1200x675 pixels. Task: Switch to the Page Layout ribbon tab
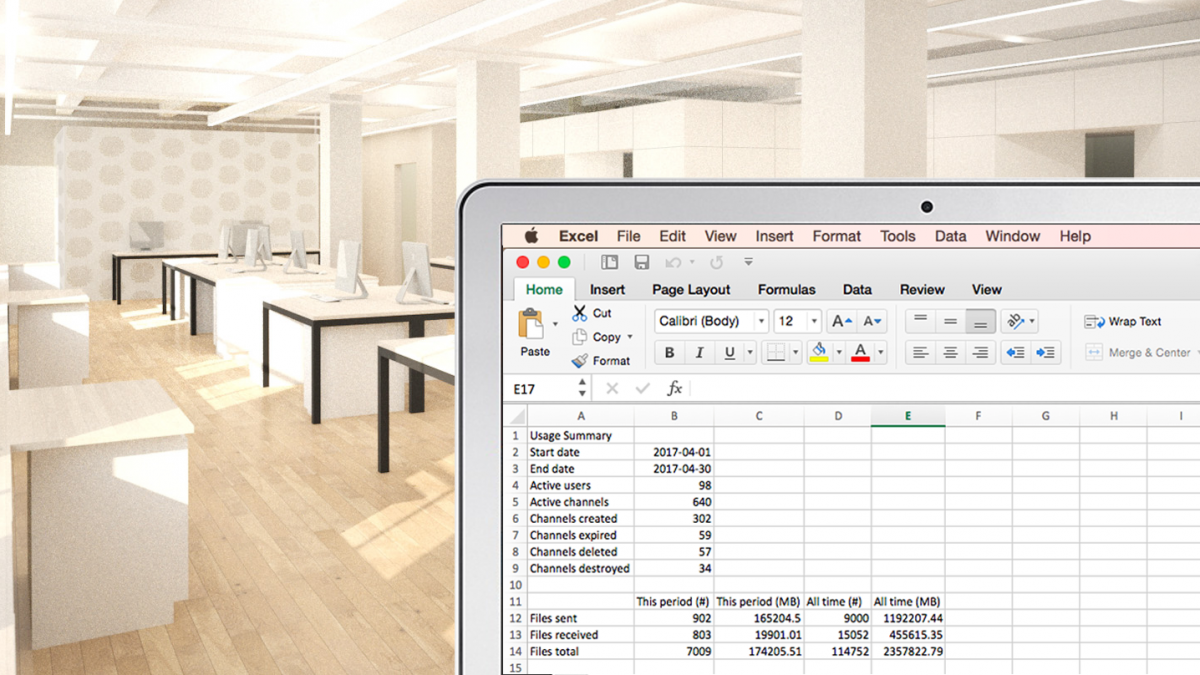[x=691, y=290]
